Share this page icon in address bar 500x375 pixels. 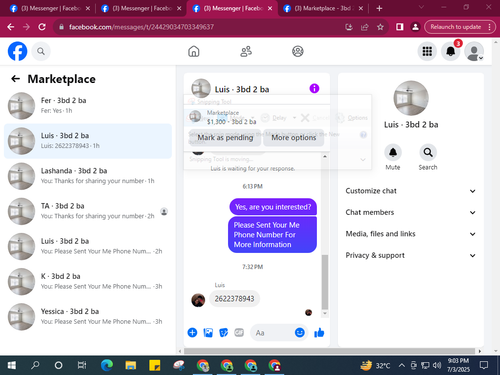(365, 27)
